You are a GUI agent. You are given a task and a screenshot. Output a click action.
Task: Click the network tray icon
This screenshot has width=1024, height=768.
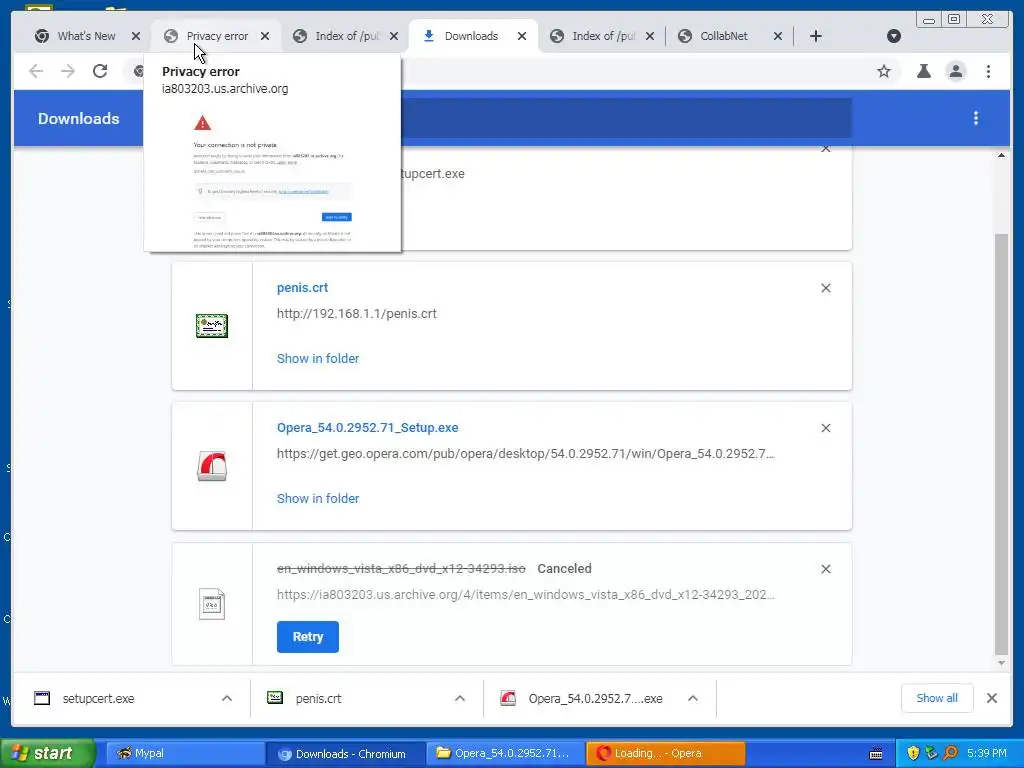click(931, 753)
